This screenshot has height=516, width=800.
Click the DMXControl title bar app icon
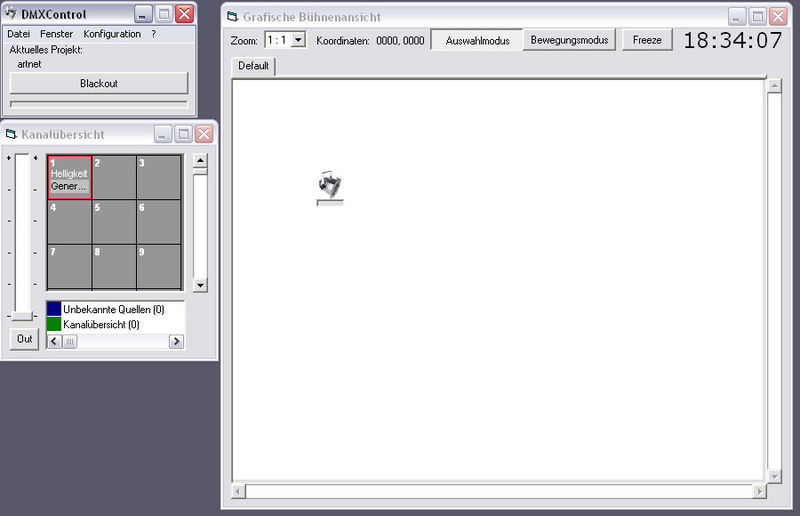pos(11,14)
